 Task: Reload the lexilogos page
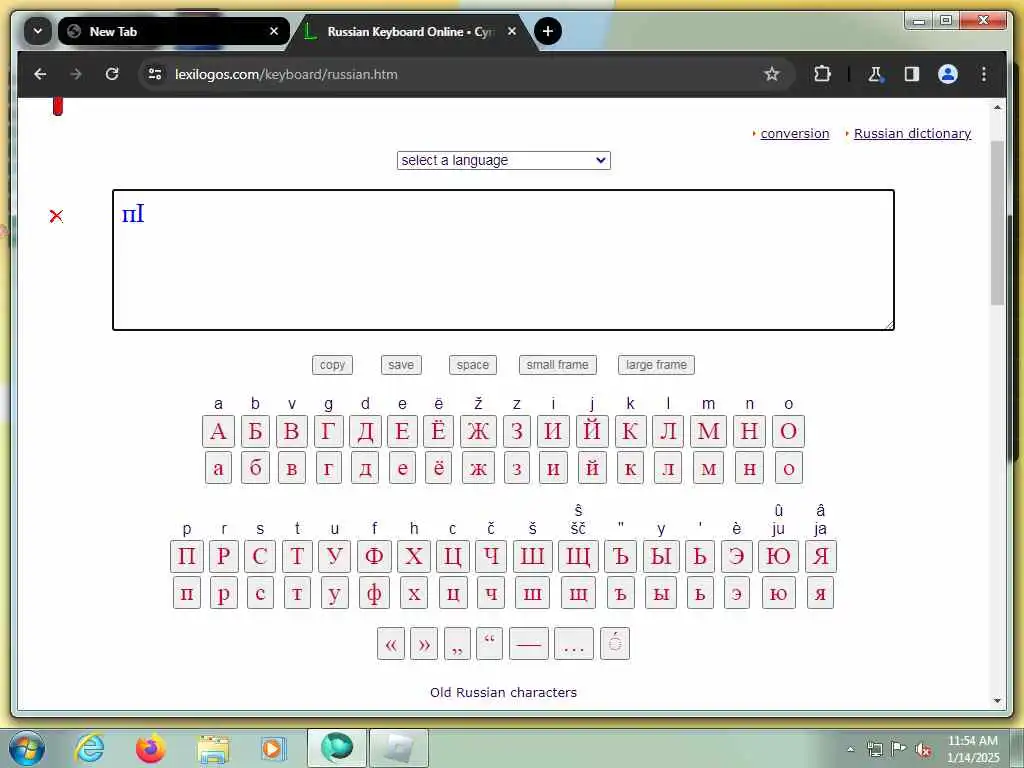(112, 74)
